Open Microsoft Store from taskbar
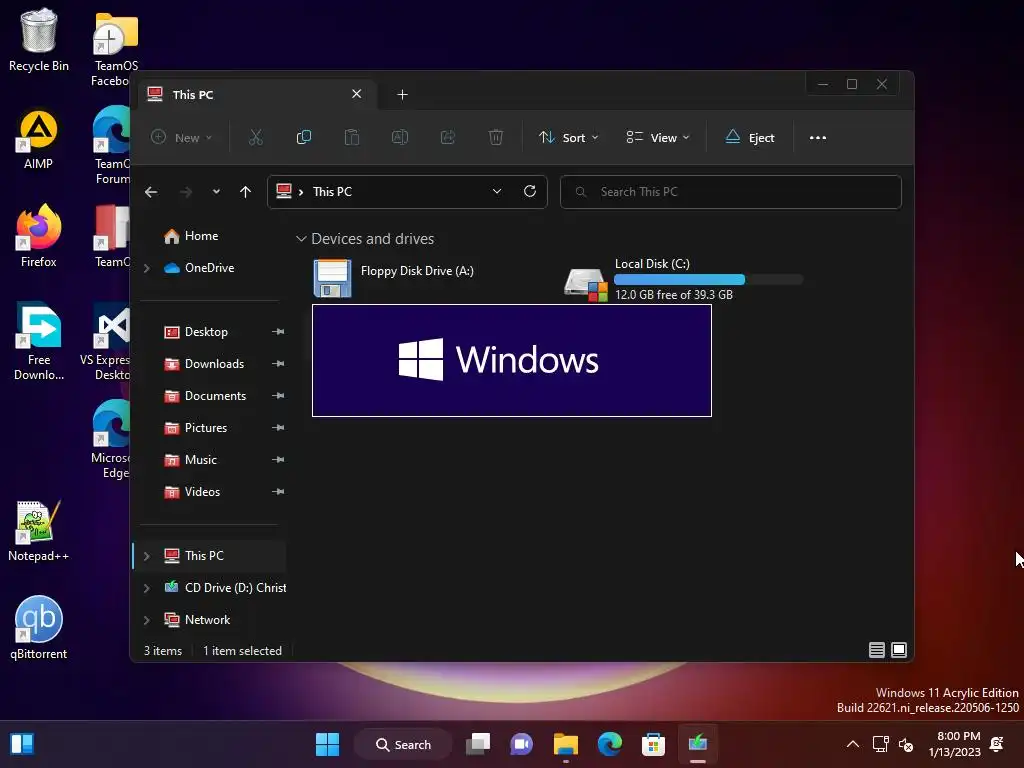Image resolution: width=1024 pixels, height=768 pixels. click(653, 744)
